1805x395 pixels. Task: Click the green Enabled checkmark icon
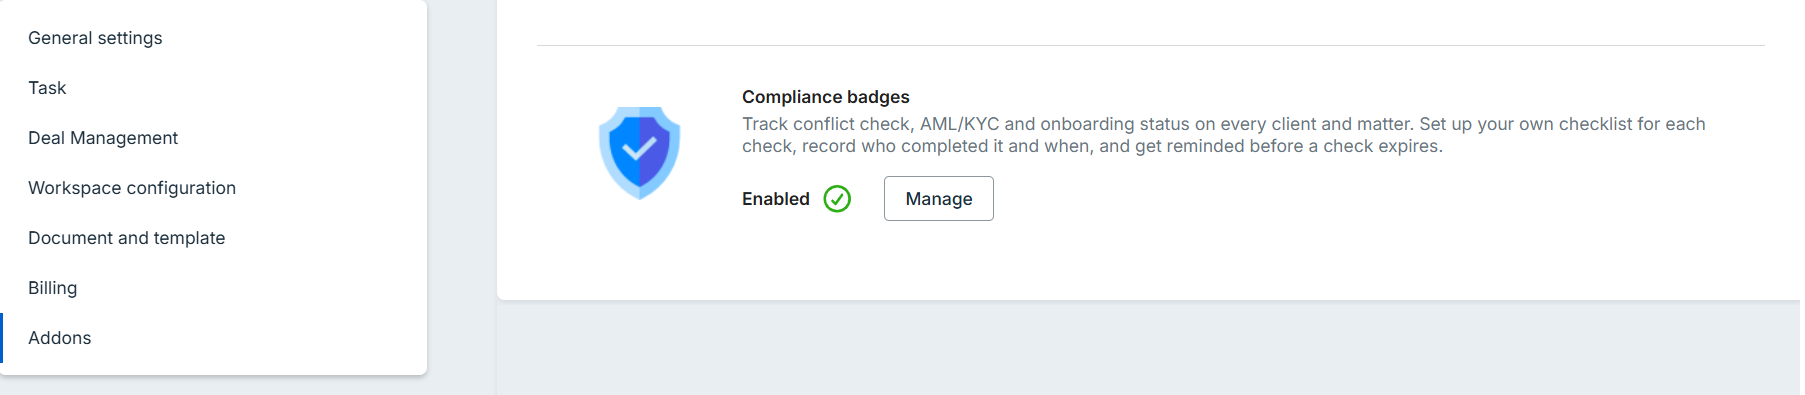click(837, 199)
